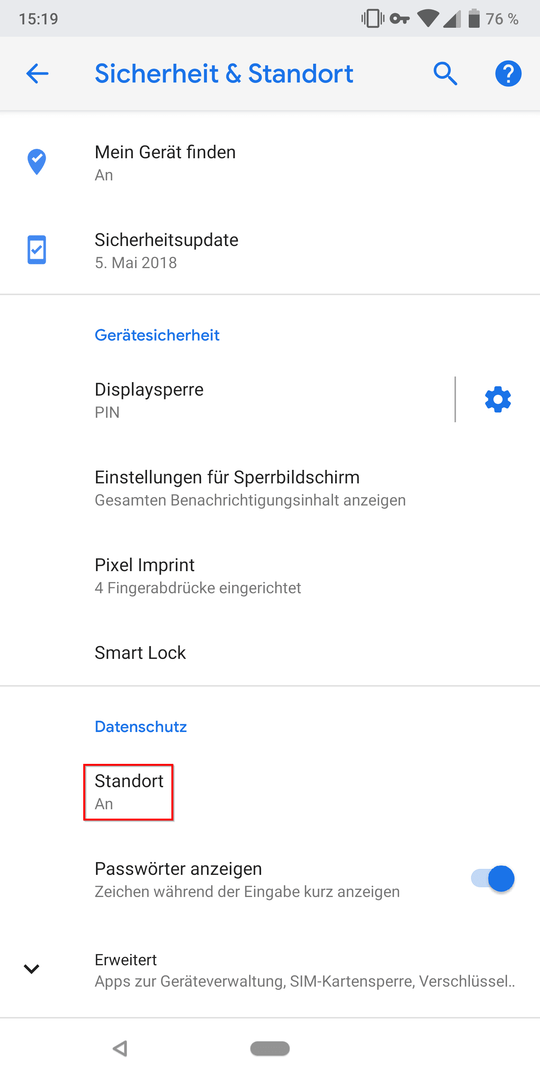
Task: Tap the home pill navigation button
Action: pyautogui.click(x=270, y=1048)
